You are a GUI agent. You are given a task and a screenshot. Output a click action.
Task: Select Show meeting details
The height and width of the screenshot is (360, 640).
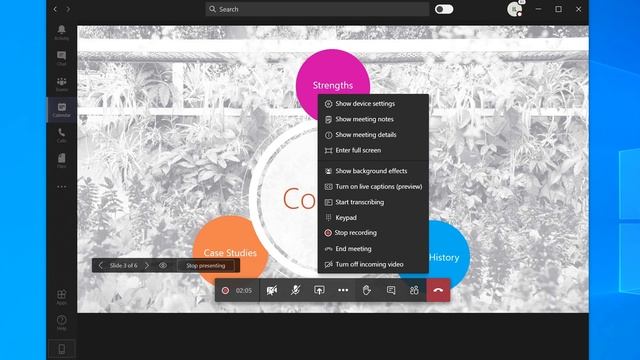point(373,135)
